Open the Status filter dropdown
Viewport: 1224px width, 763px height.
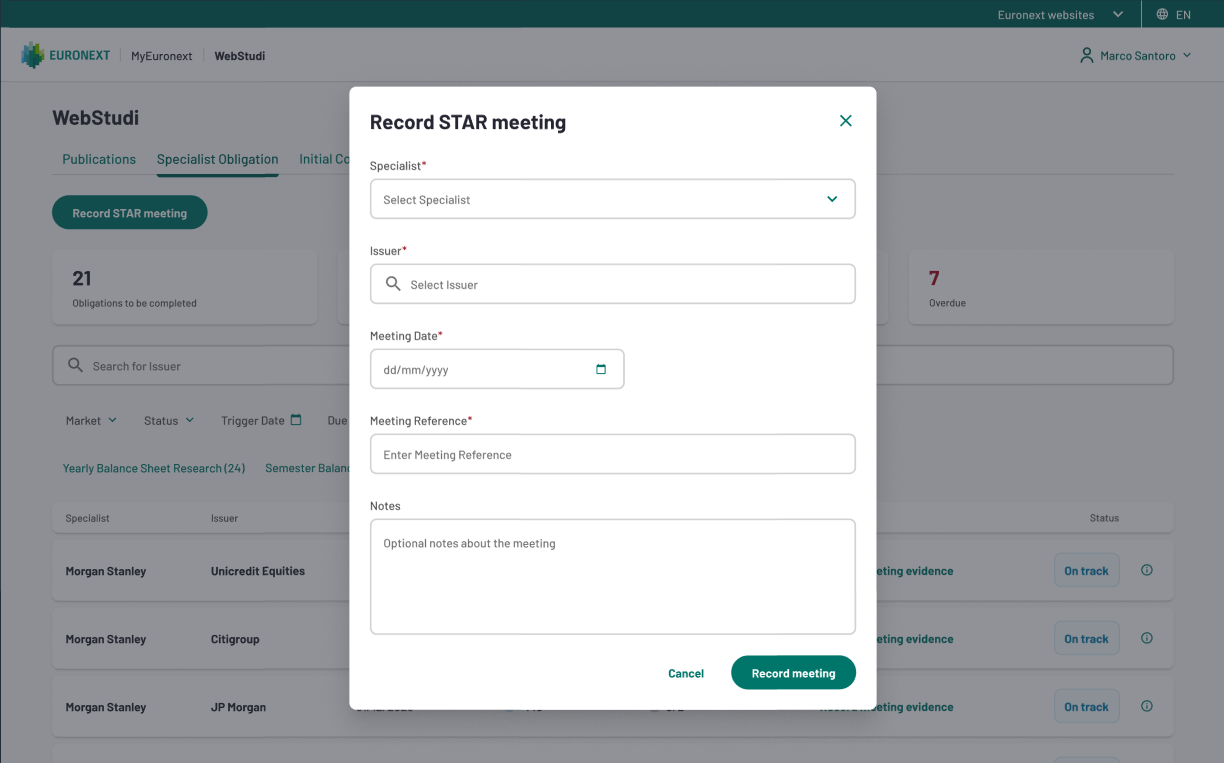coord(168,421)
